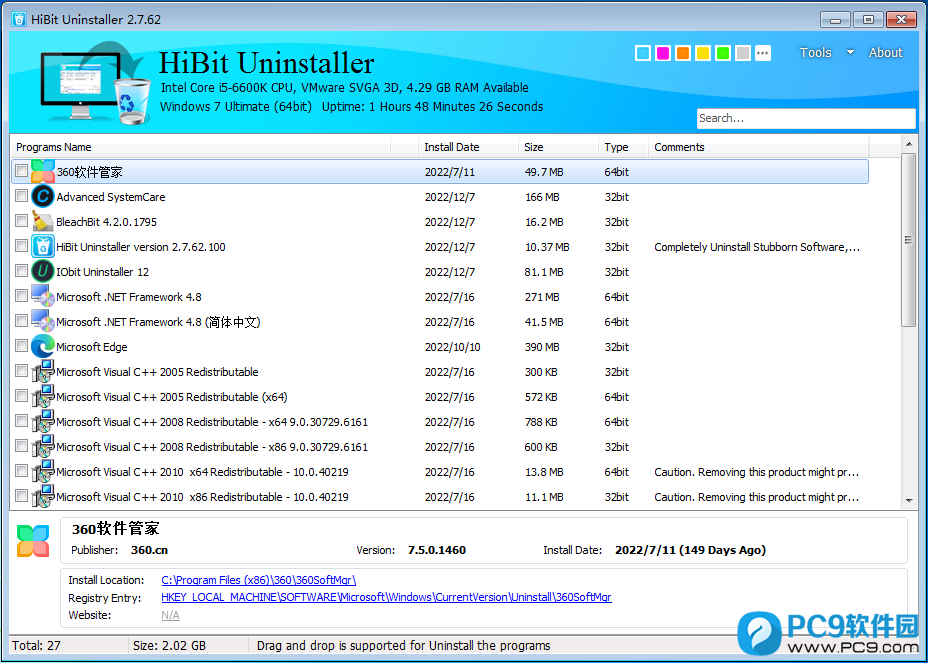Screen dimensions: 928x663
Task: Sort by the Size column header
Action: 558,147
